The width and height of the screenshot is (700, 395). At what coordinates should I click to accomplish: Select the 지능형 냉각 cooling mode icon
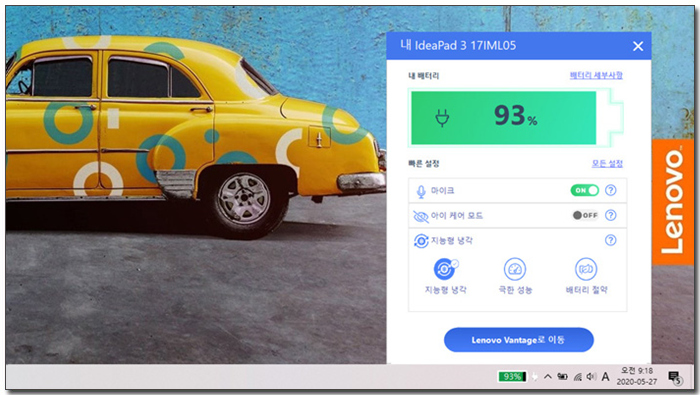444,269
